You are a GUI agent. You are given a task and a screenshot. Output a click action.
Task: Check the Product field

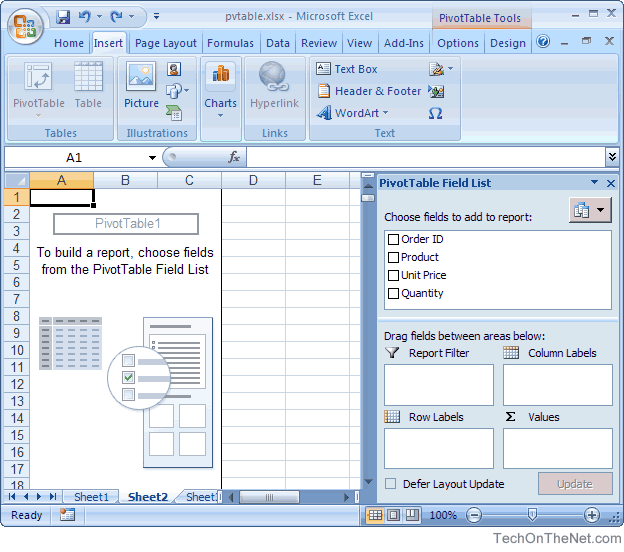393,257
